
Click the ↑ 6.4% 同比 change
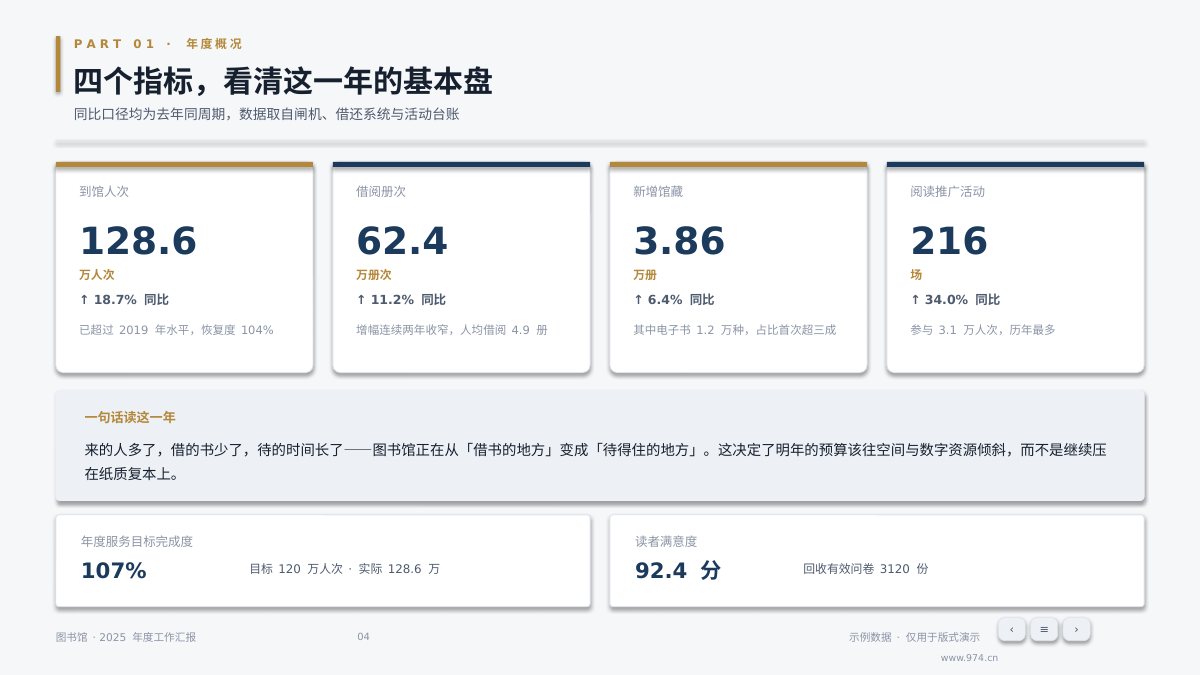click(x=674, y=300)
